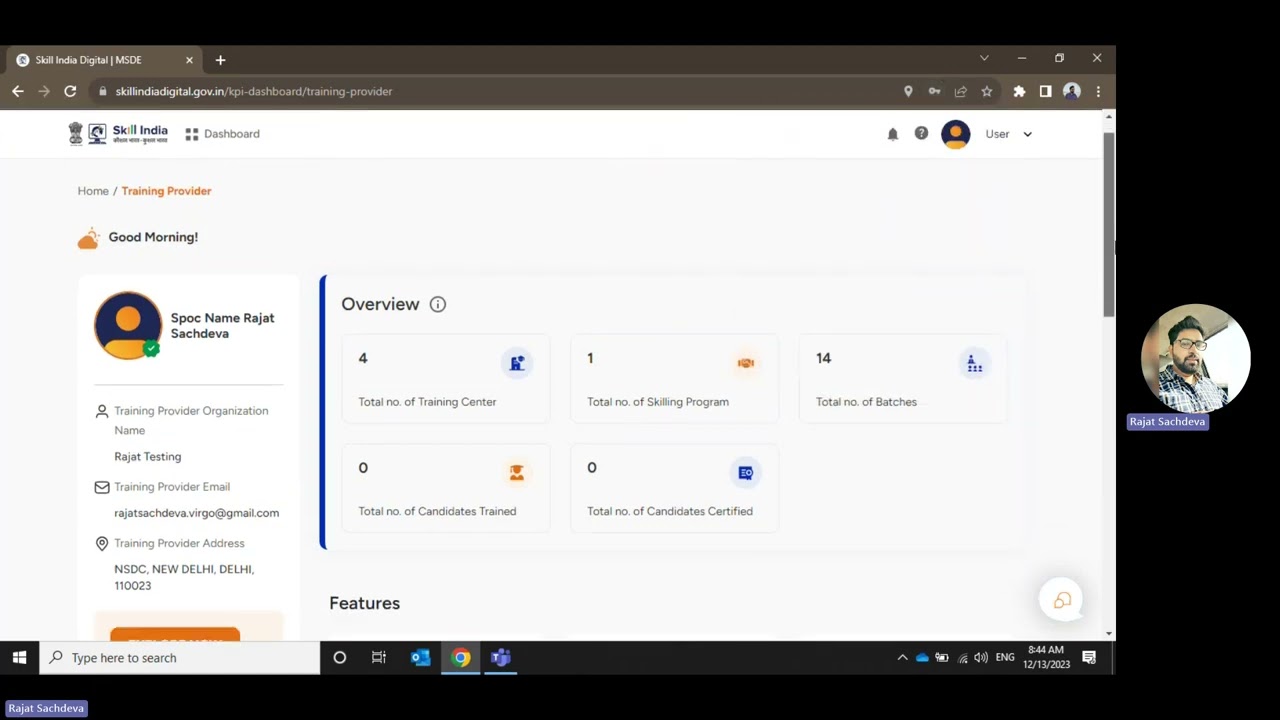Click the share page icon

point(961,91)
